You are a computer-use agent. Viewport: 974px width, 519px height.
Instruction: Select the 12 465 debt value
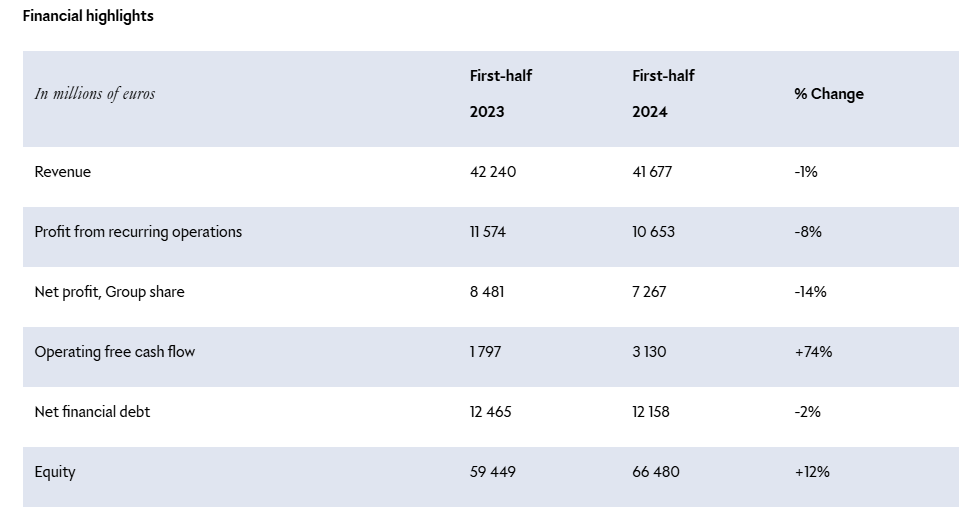click(490, 412)
